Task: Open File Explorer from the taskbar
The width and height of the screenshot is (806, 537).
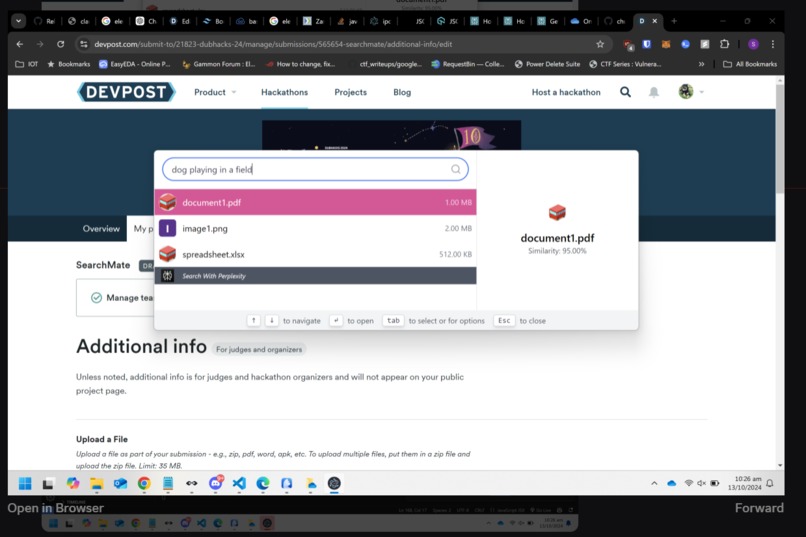Action: [x=96, y=483]
